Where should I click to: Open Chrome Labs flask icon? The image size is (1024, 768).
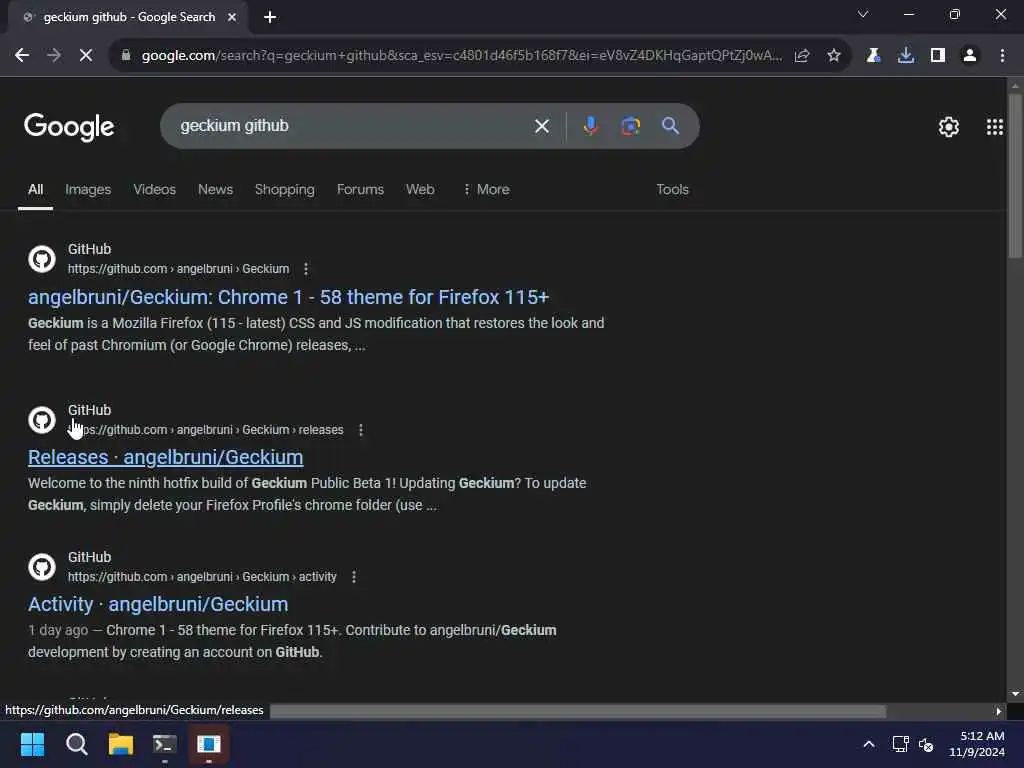click(873, 56)
